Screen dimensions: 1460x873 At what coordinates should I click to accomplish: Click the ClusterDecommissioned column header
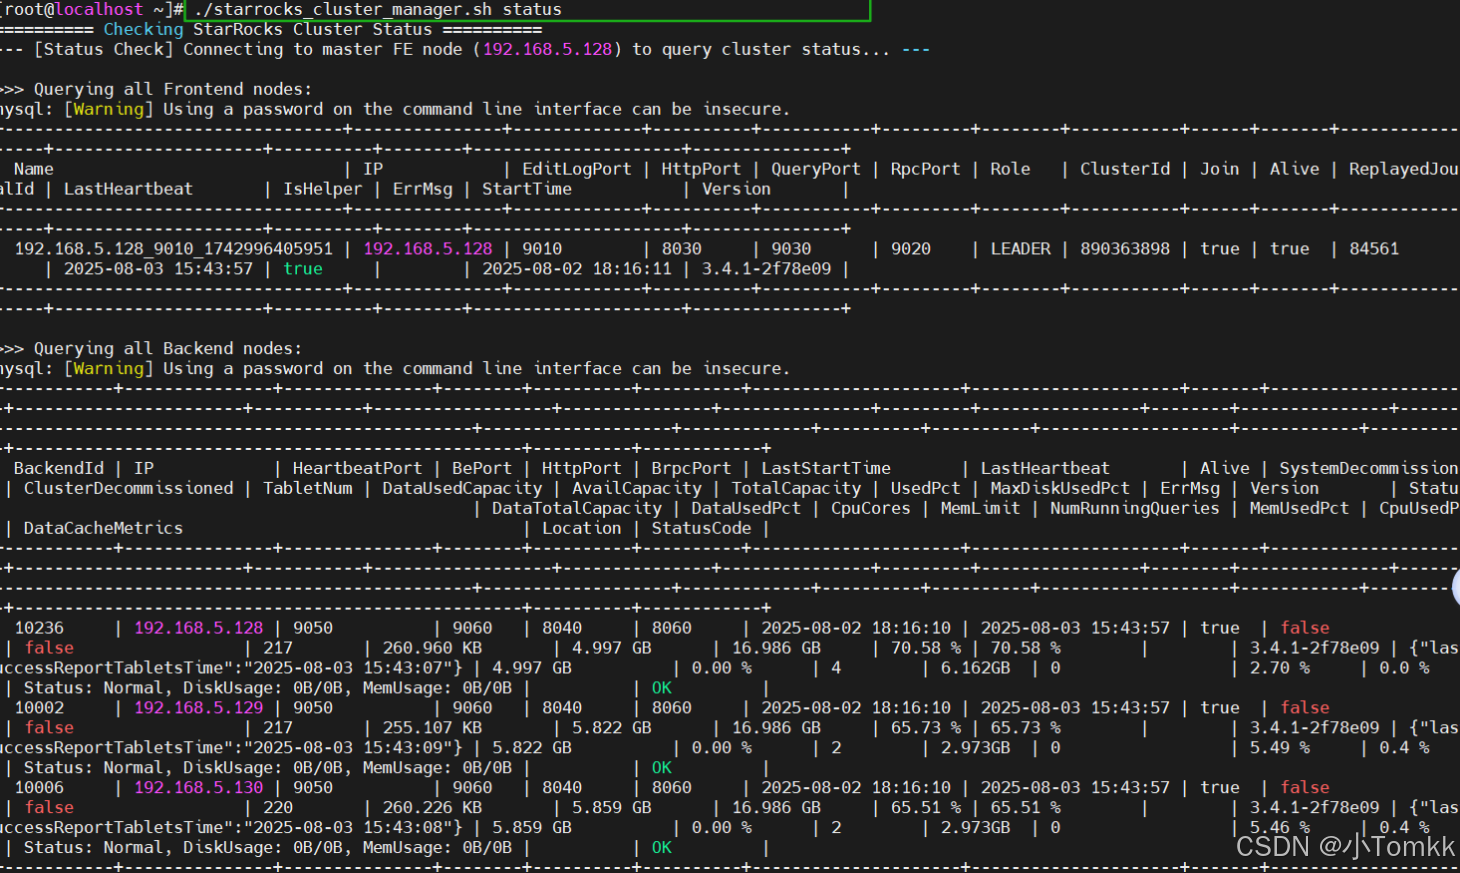[128, 489]
